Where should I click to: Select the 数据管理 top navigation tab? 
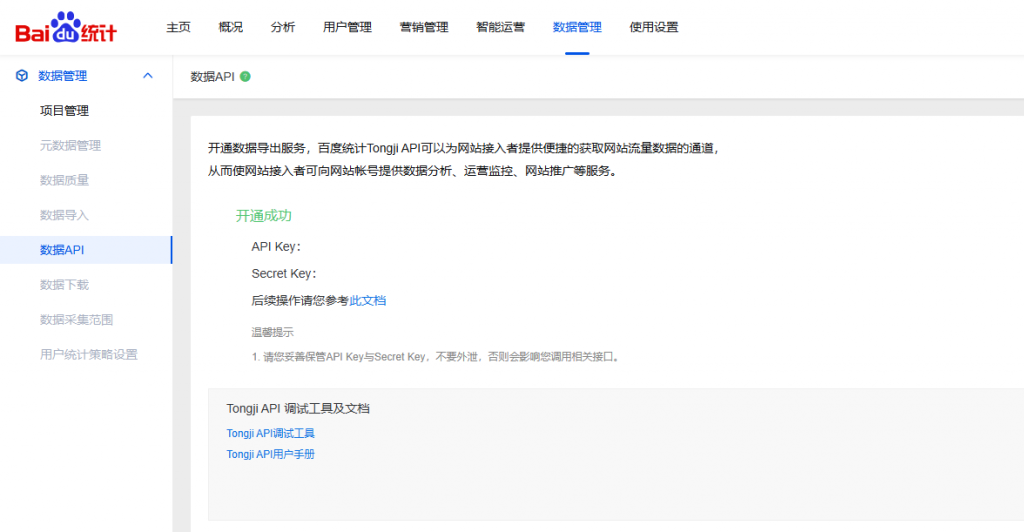tap(577, 27)
